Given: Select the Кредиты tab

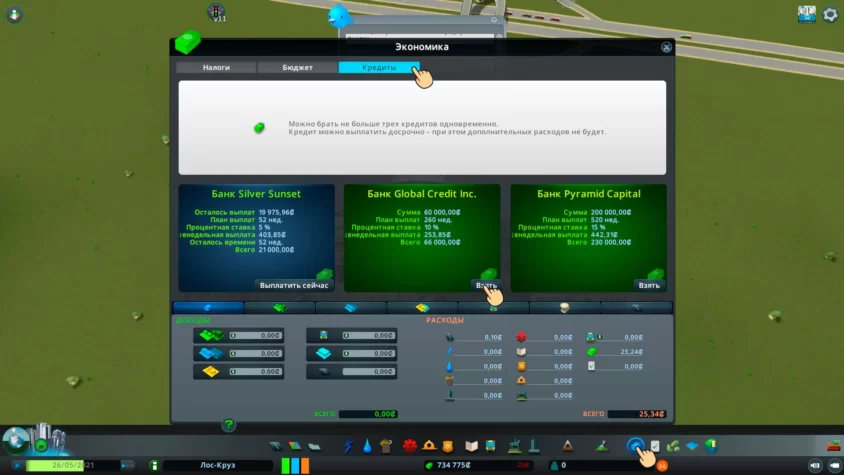Looking at the screenshot, I should coord(379,67).
